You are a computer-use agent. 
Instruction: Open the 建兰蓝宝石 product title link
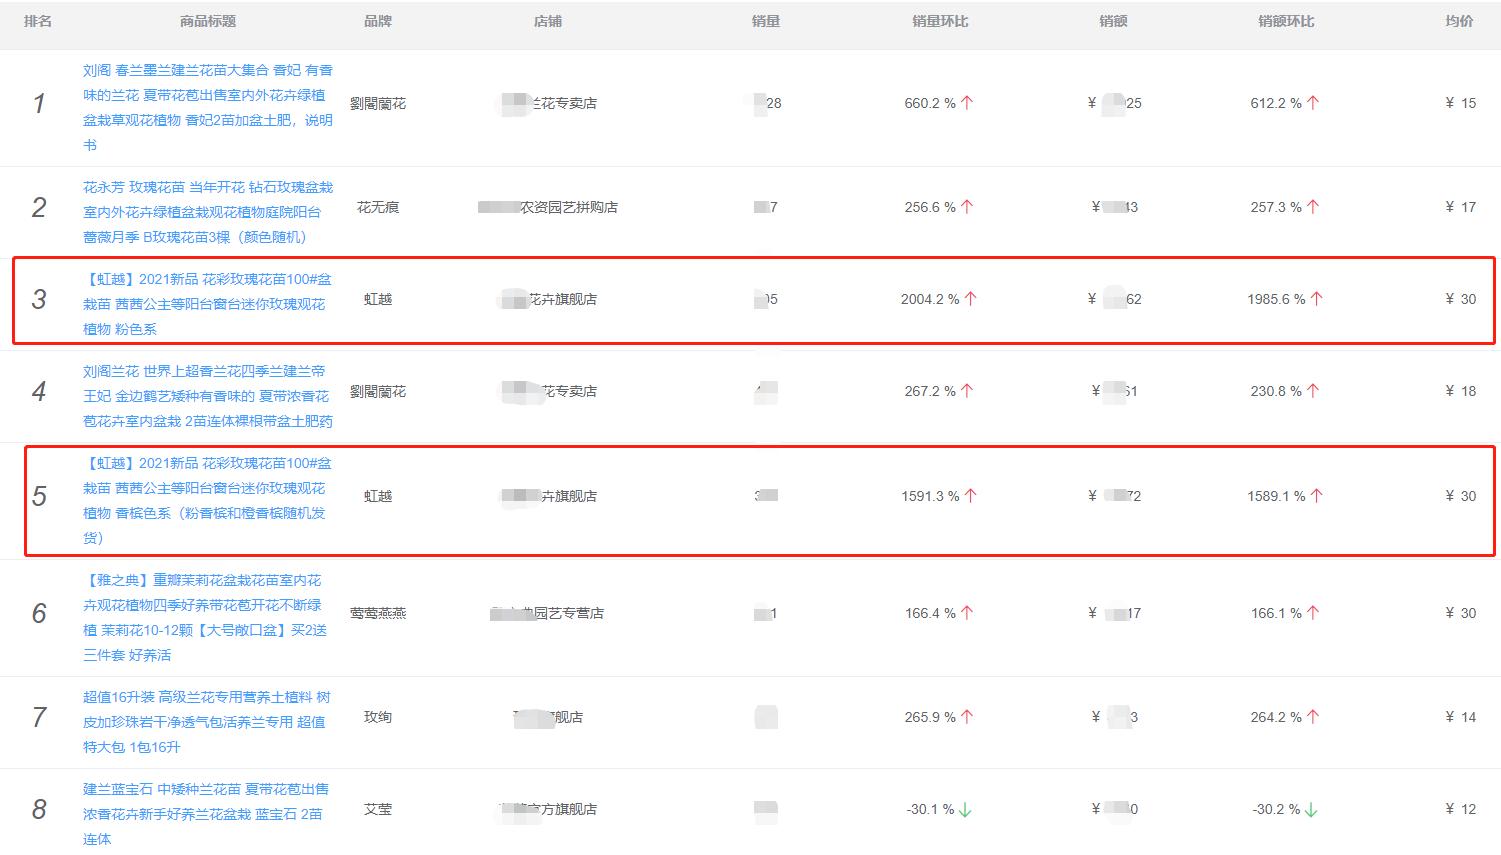(x=206, y=814)
